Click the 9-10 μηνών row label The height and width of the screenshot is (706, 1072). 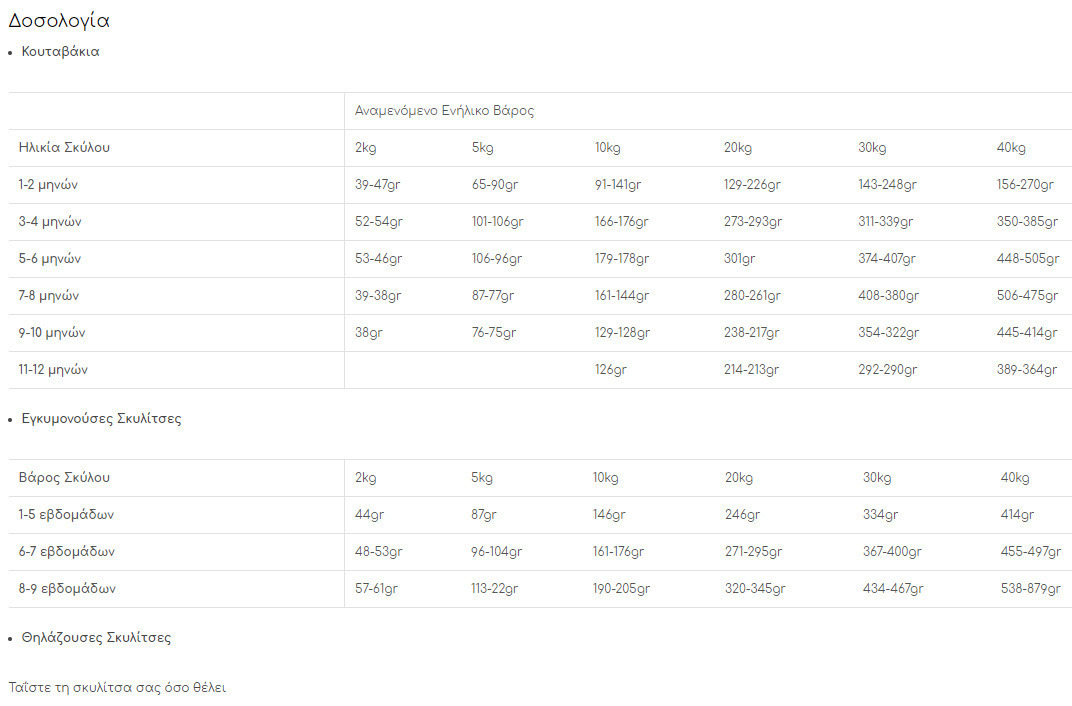pyautogui.click(x=53, y=333)
